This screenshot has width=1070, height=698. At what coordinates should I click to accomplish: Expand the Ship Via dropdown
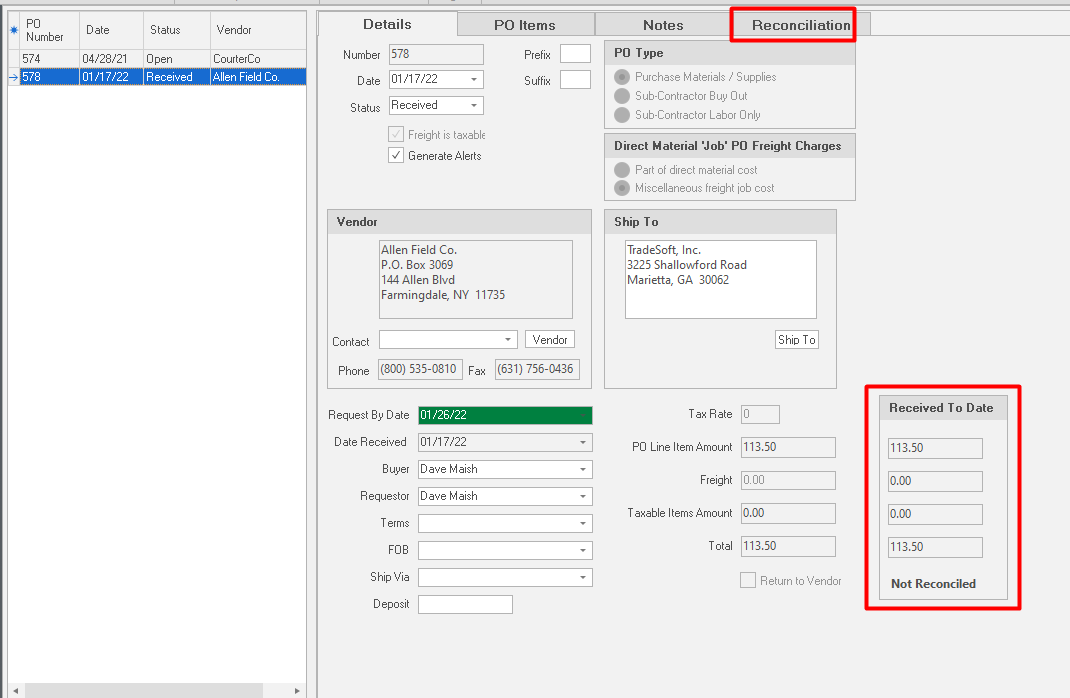[582, 578]
